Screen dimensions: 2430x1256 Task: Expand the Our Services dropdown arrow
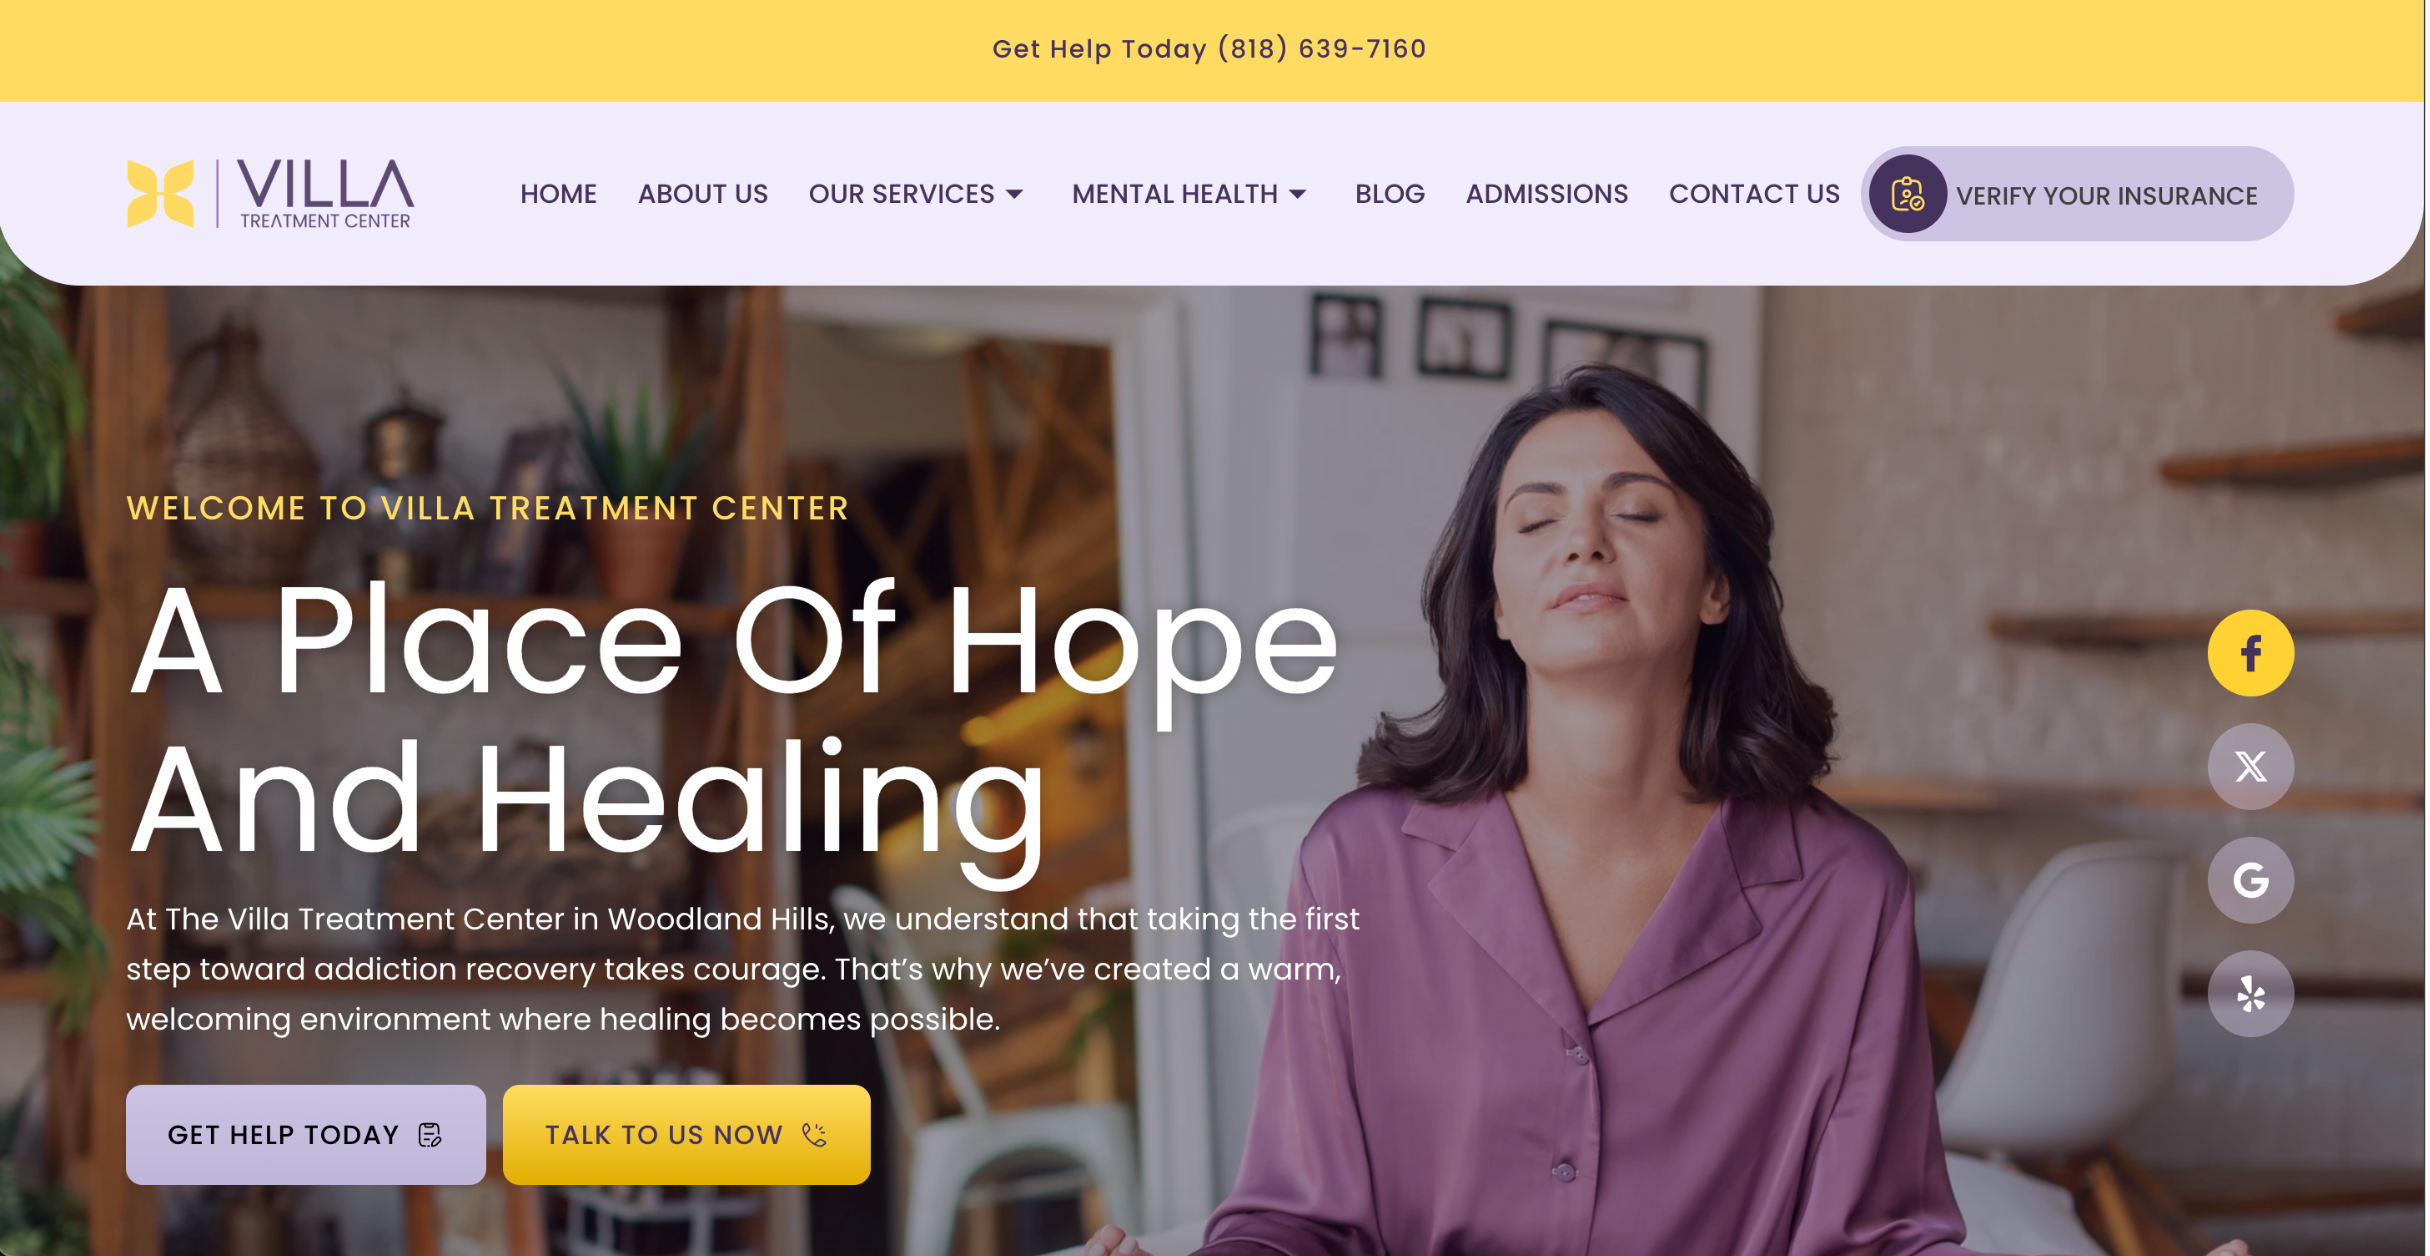pyautogui.click(x=1016, y=194)
